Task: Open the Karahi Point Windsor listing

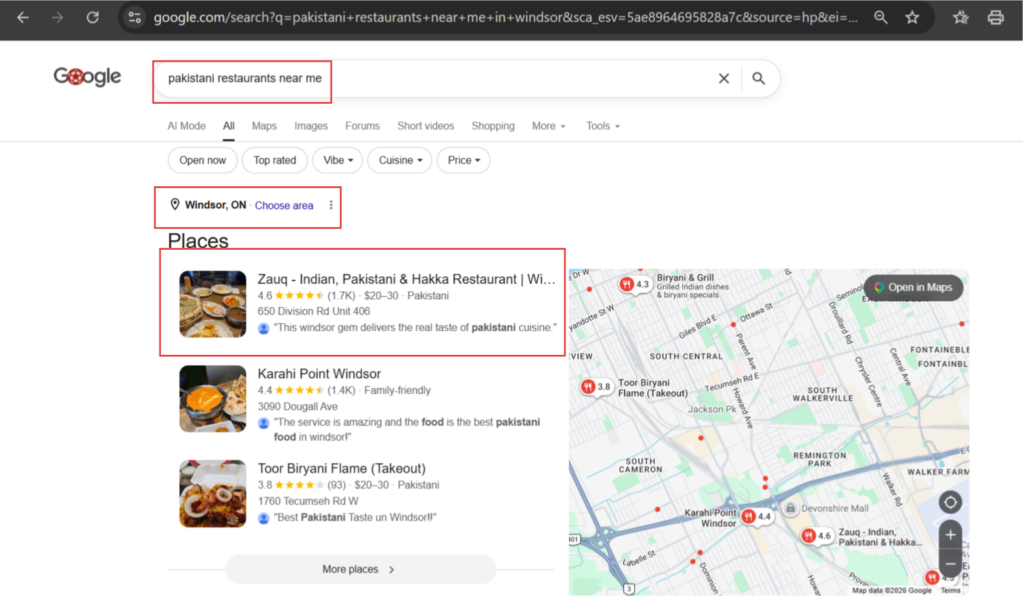Action: pyautogui.click(x=319, y=374)
